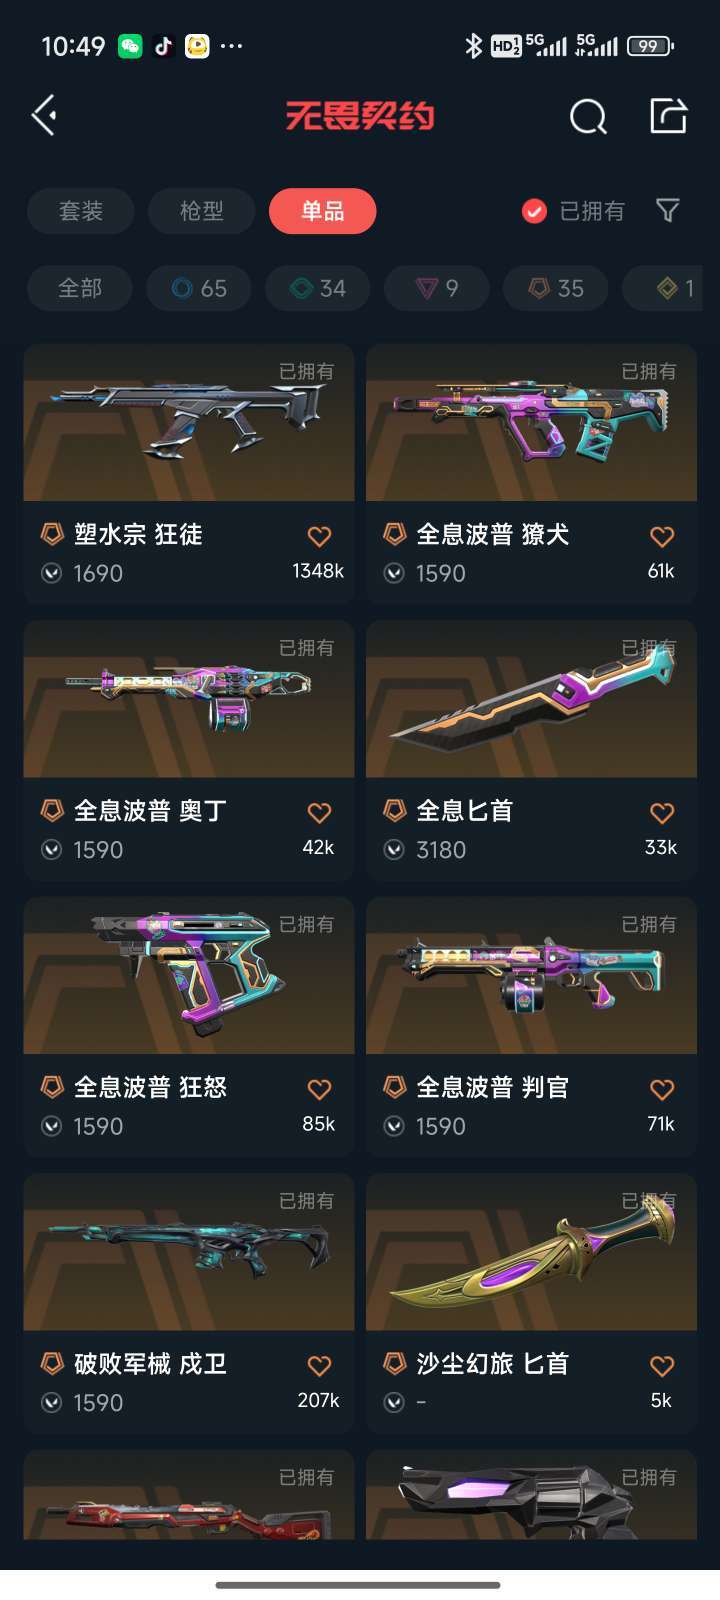This screenshot has height=1600, width=720.
Task: Select the 全部 rarity filter chip
Action: 80,288
